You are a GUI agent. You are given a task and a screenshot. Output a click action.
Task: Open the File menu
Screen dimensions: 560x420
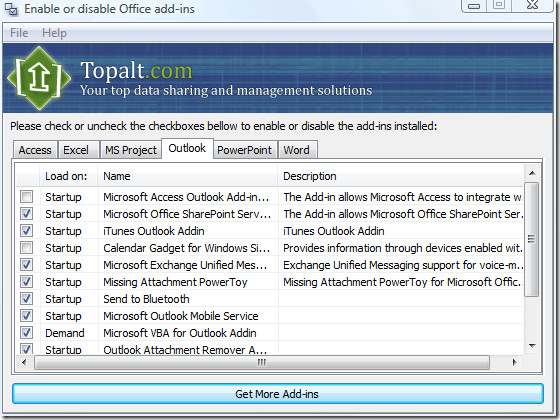click(19, 33)
